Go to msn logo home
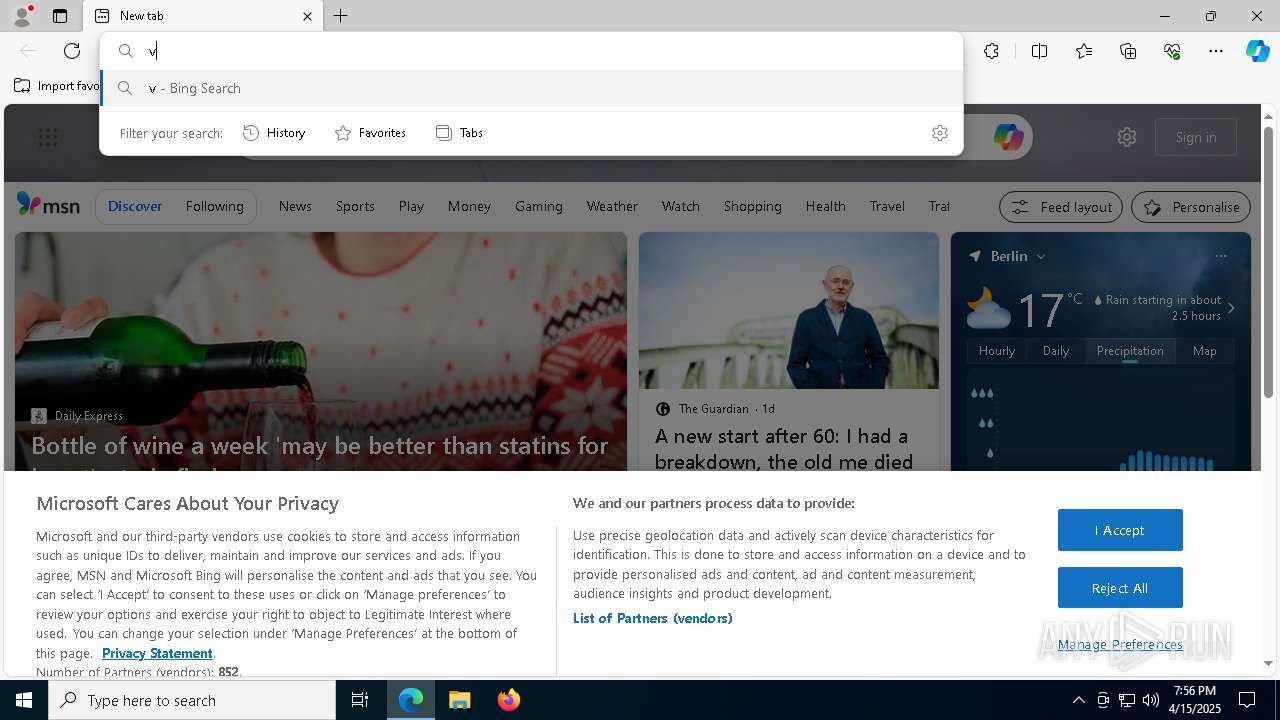This screenshot has height=720, width=1280. (x=48, y=205)
